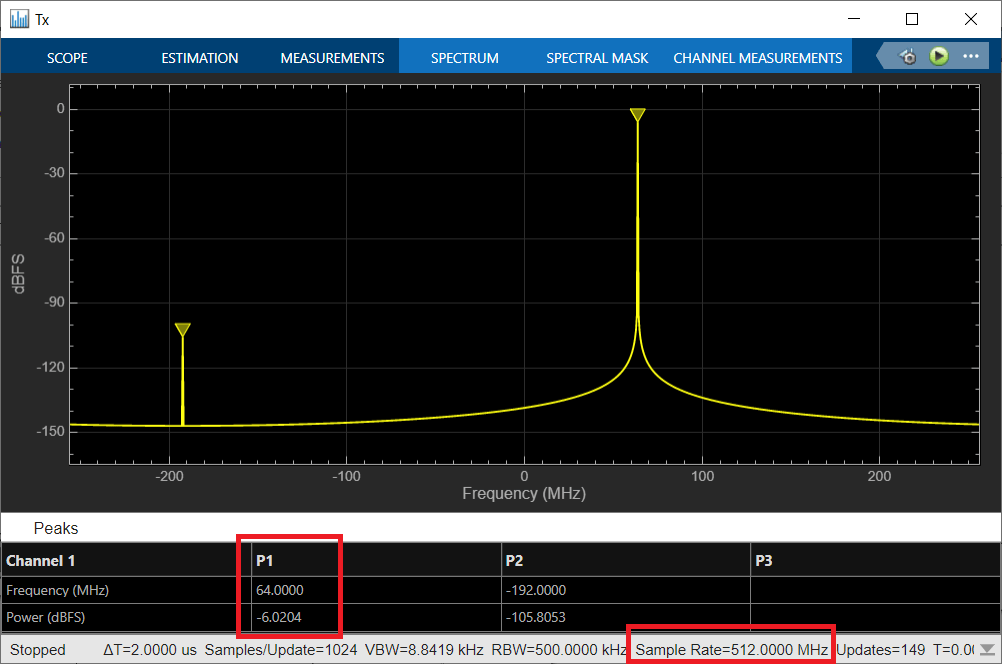
Task: Click the Channel 1 table header
Action: pos(40,560)
